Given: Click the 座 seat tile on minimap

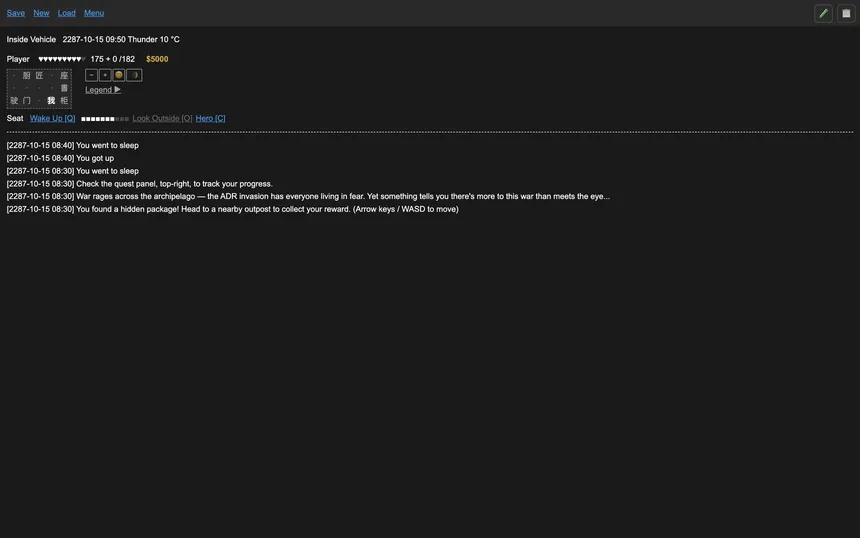Looking at the screenshot, I should (x=64, y=76).
